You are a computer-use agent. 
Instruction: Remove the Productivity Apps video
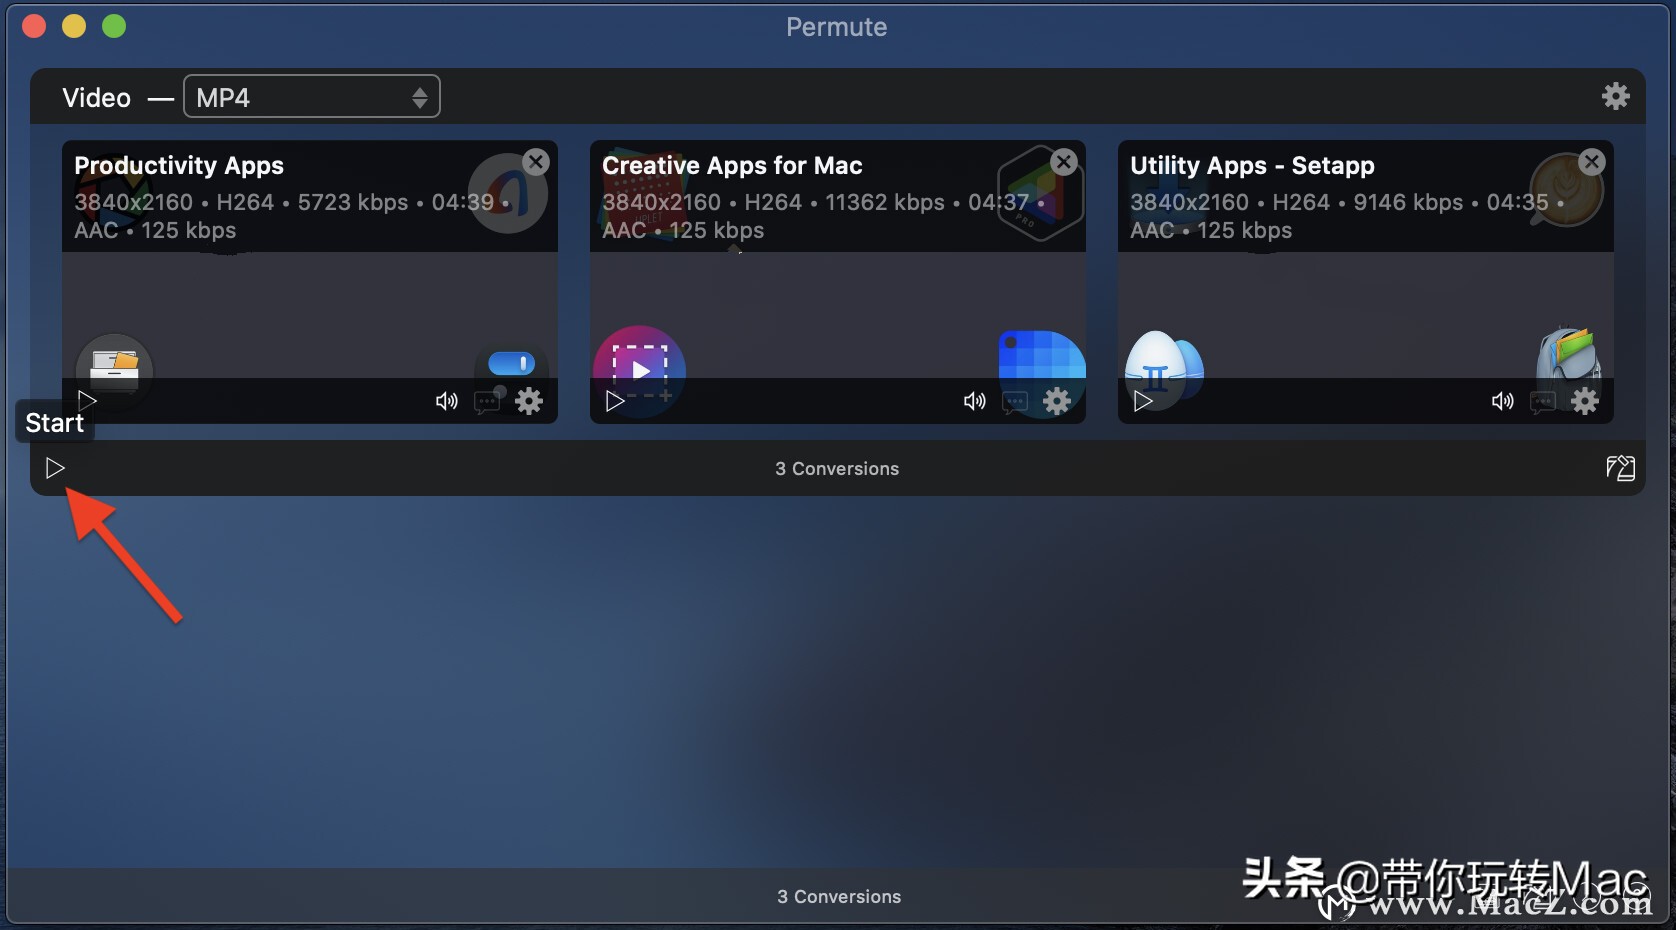coord(537,162)
